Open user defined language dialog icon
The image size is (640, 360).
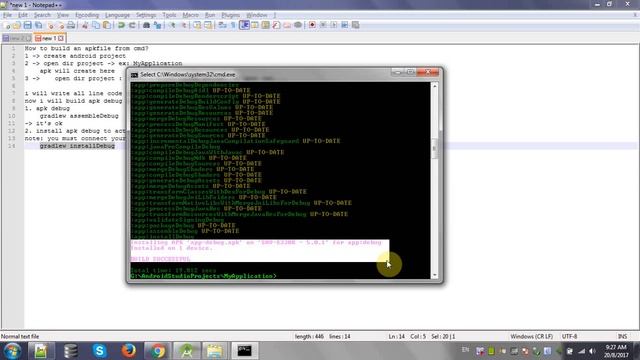pos(255,25)
